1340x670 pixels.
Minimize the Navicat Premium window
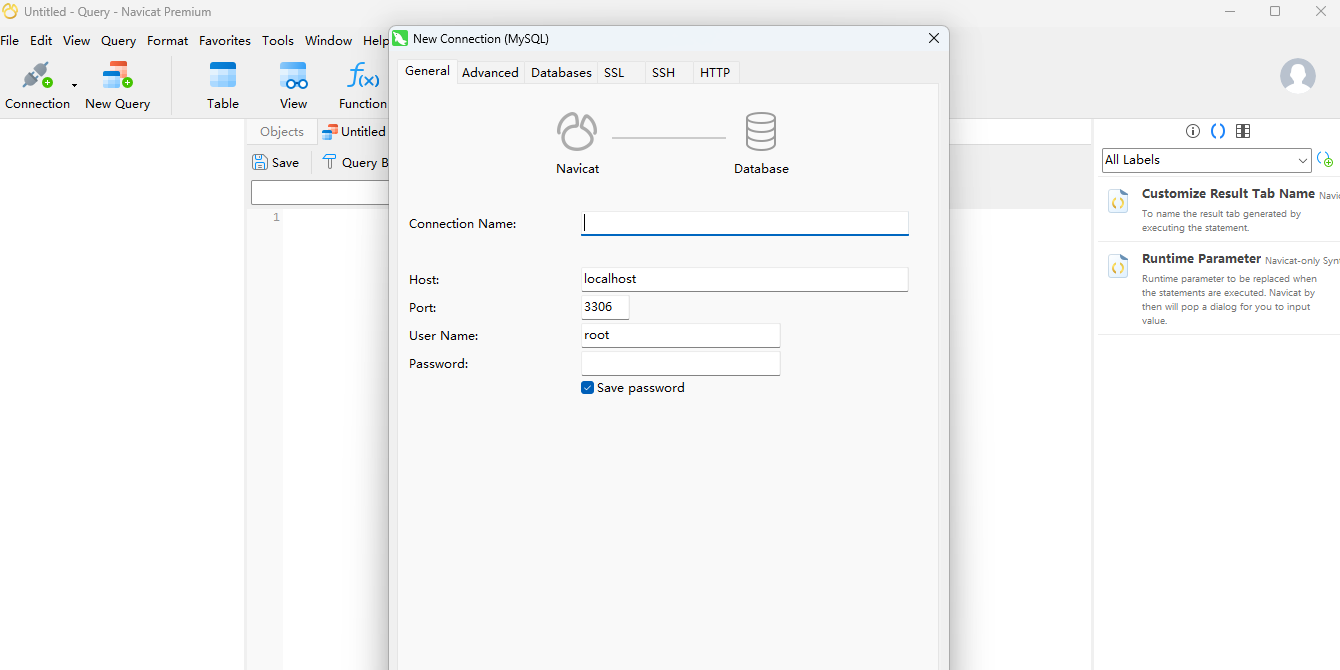[x=1231, y=11]
